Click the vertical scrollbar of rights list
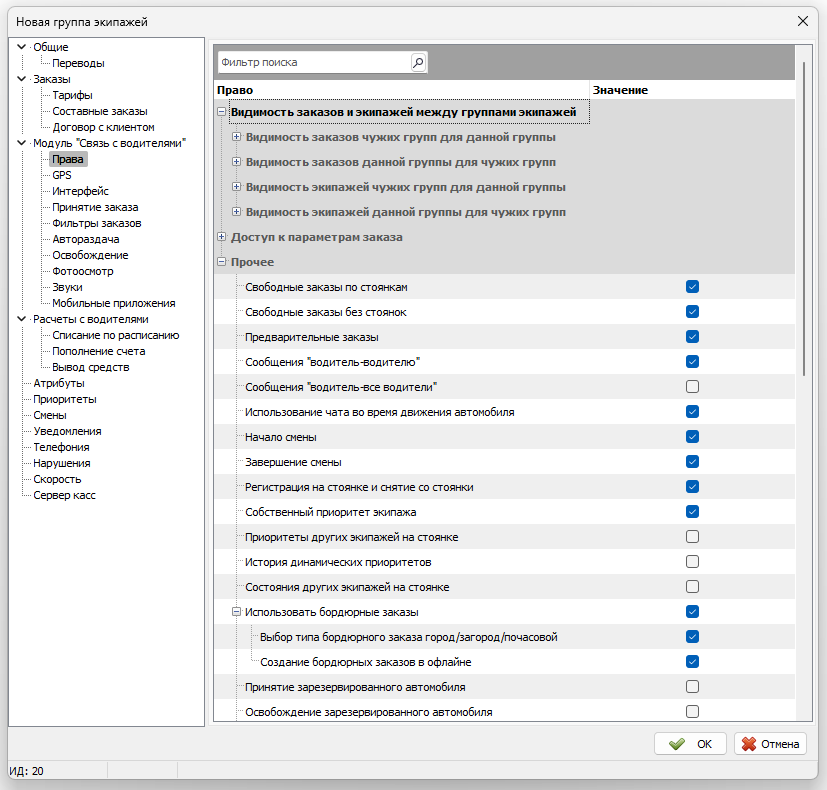 coord(804,219)
